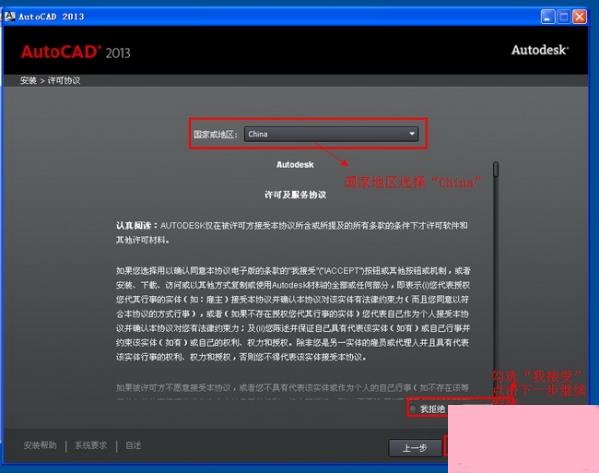
Task: Minimize the AutoCAD 2013 installer window
Action: (547, 17)
